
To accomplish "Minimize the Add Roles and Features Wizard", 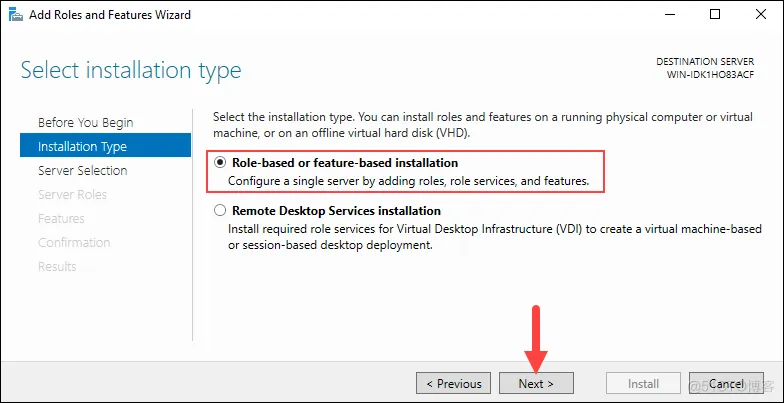I will click(667, 15).
